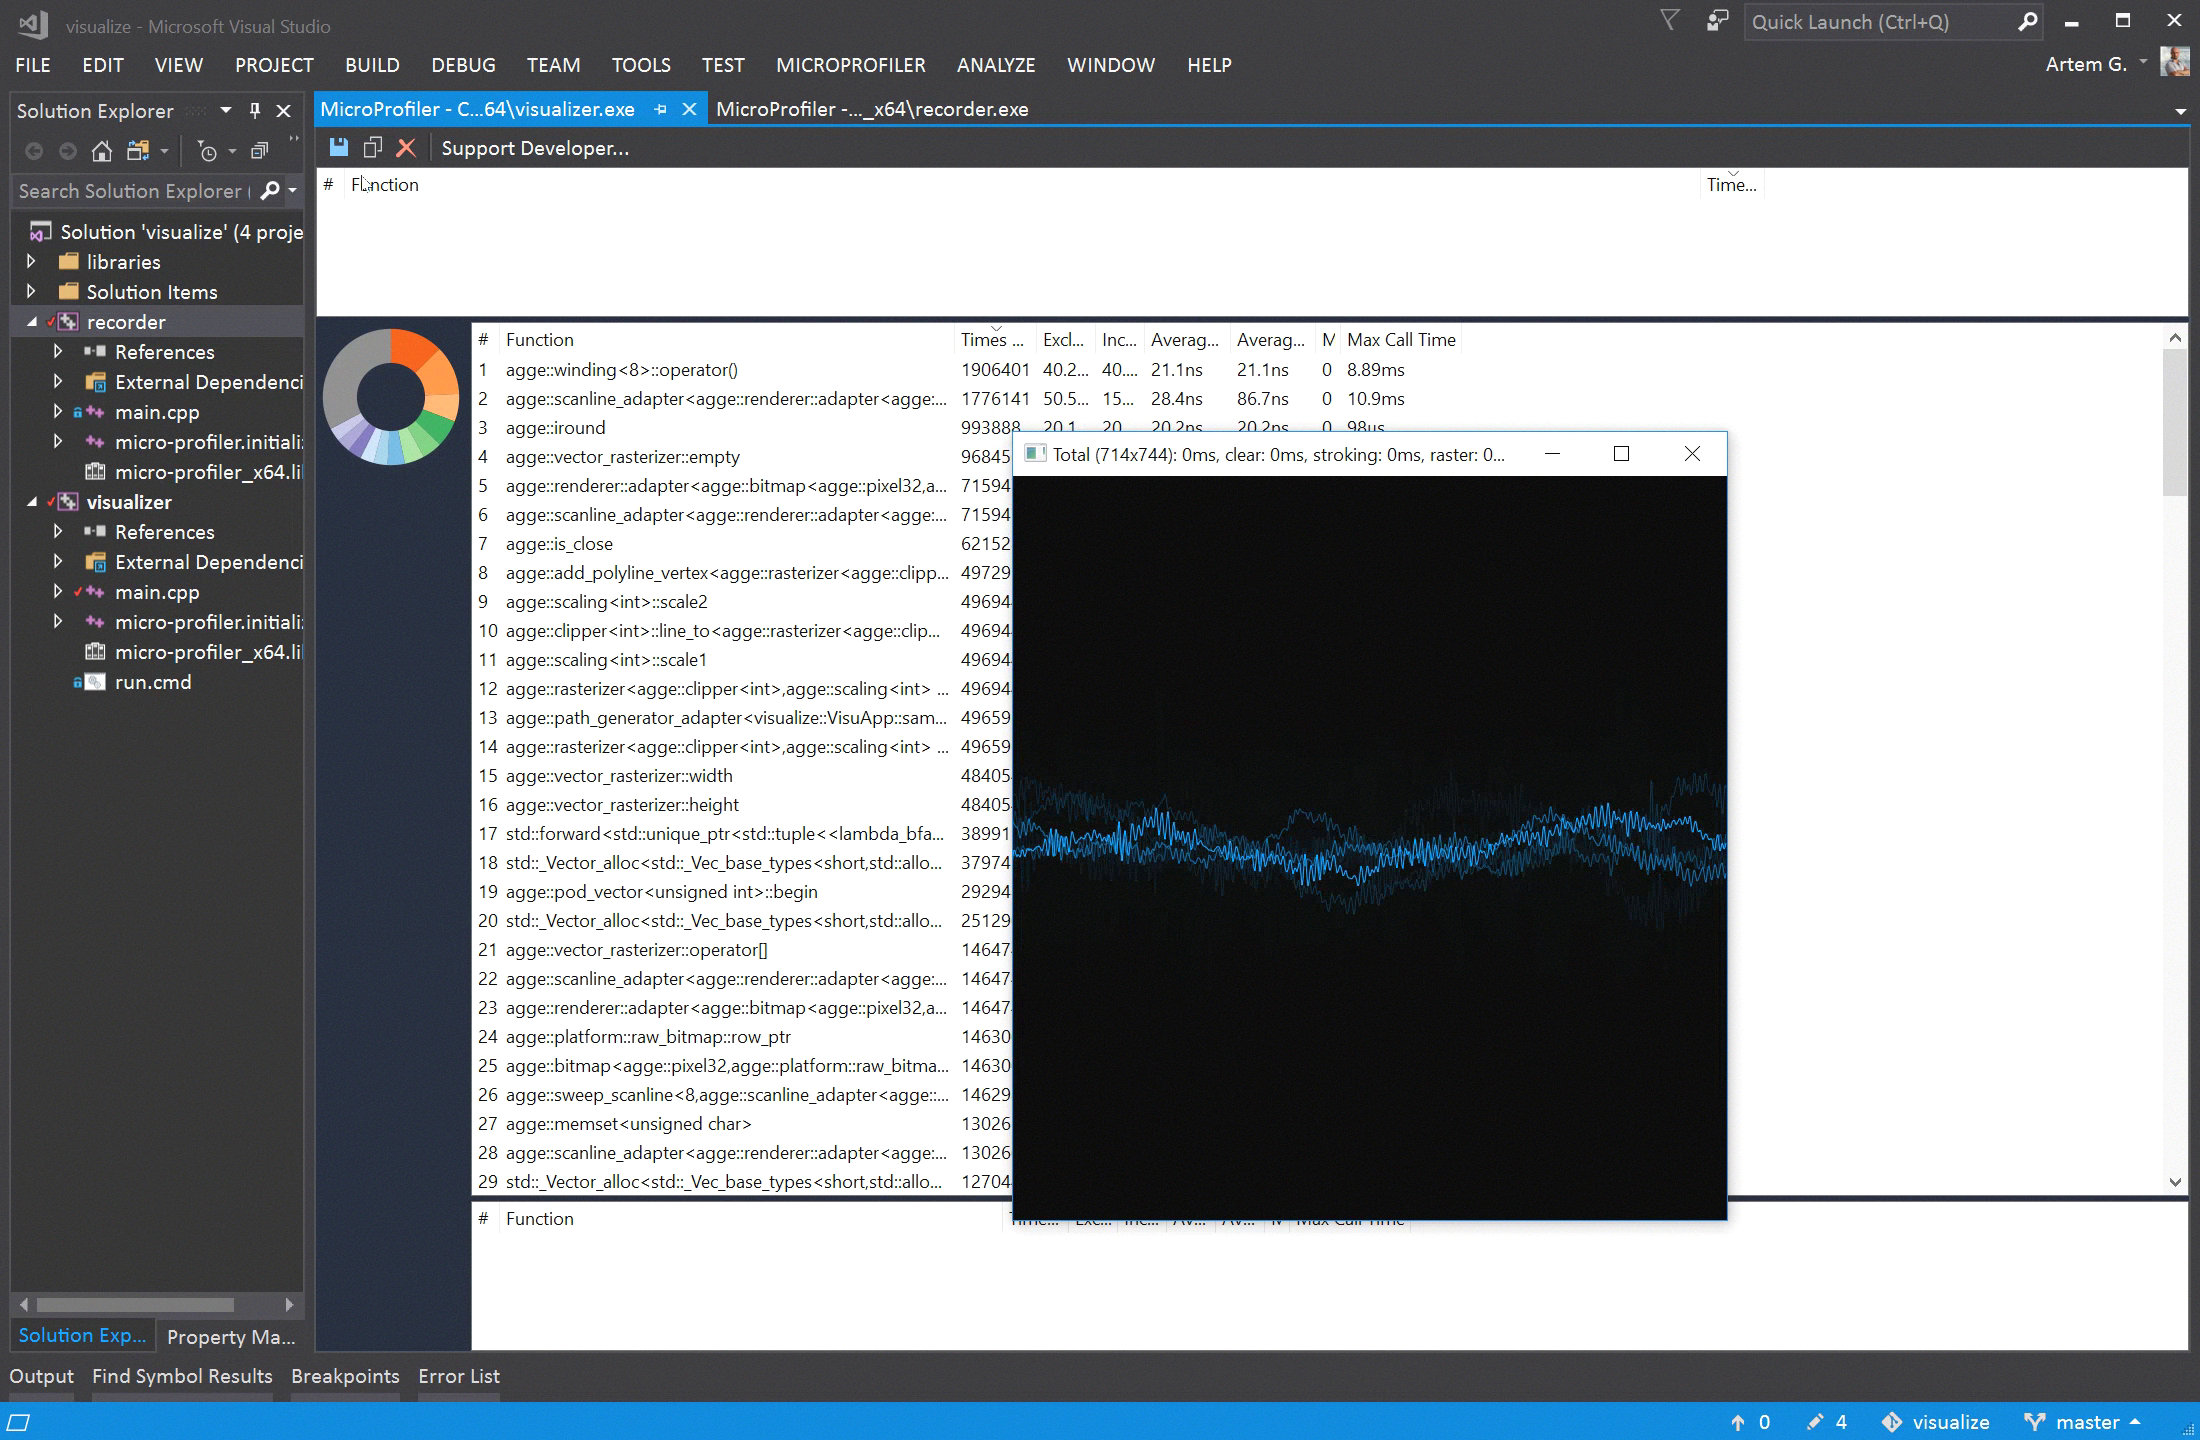Open the Output panel tab
The height and width of the screenshot is (1440, 2200).
coord(41,1376)
